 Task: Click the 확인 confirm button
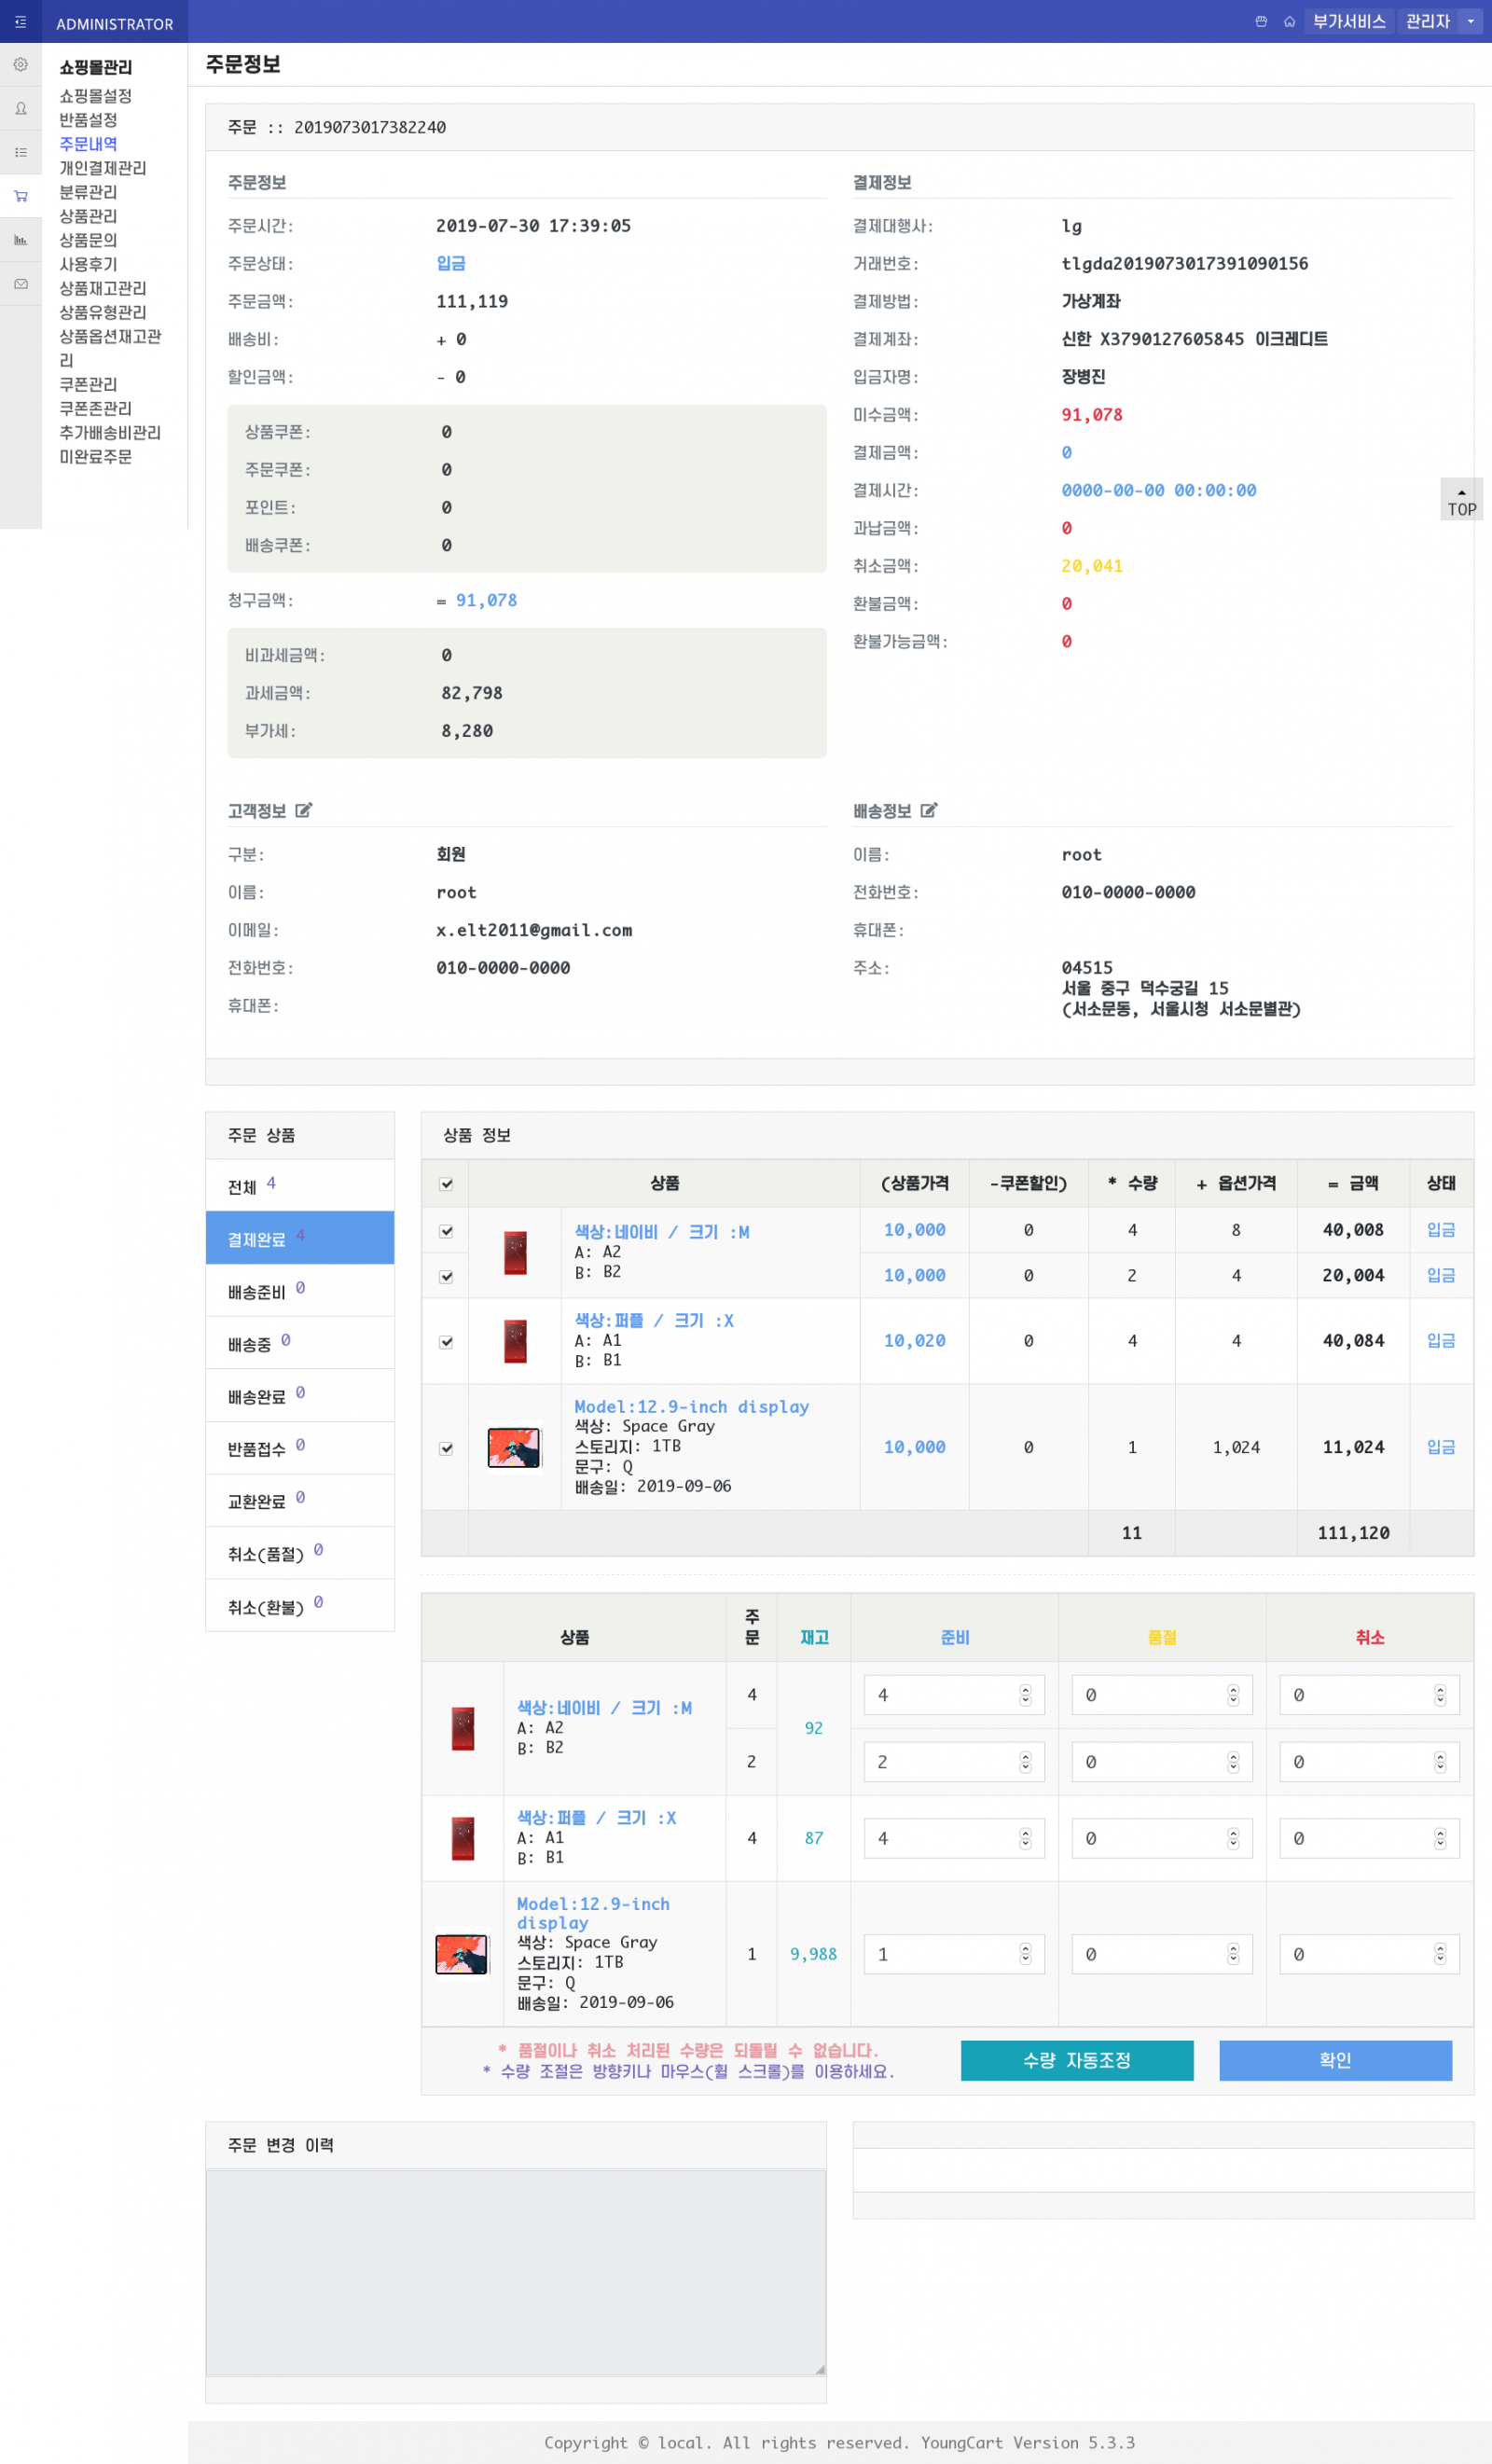pyautogui.click(x=1335, y=2061)
